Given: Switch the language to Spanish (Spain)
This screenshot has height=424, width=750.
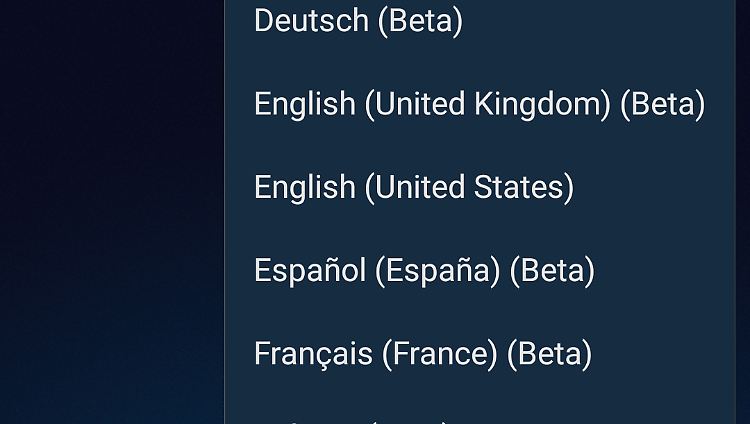Looking at the screenshot, I should [x=424, y=270].
